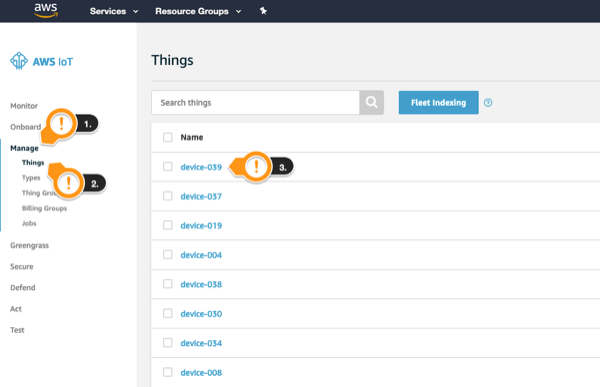Open the device-037 thing link
Image resolution: width=600 pixels, height=387 pixels.
point(201,196)
